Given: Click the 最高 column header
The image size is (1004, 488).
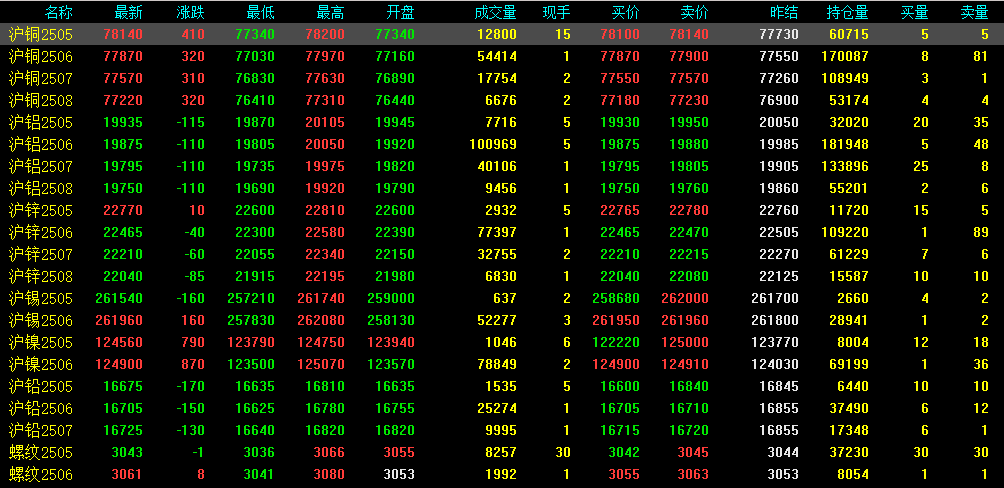Looking at the screenshot, I should pyautogui.click(x=330, y=12).
